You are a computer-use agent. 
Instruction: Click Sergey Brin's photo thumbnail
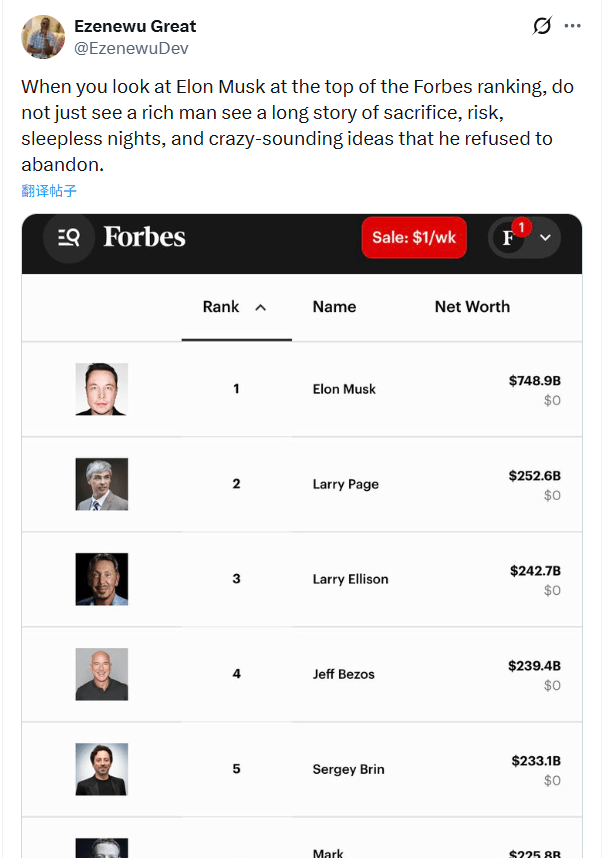coord(102,769)
